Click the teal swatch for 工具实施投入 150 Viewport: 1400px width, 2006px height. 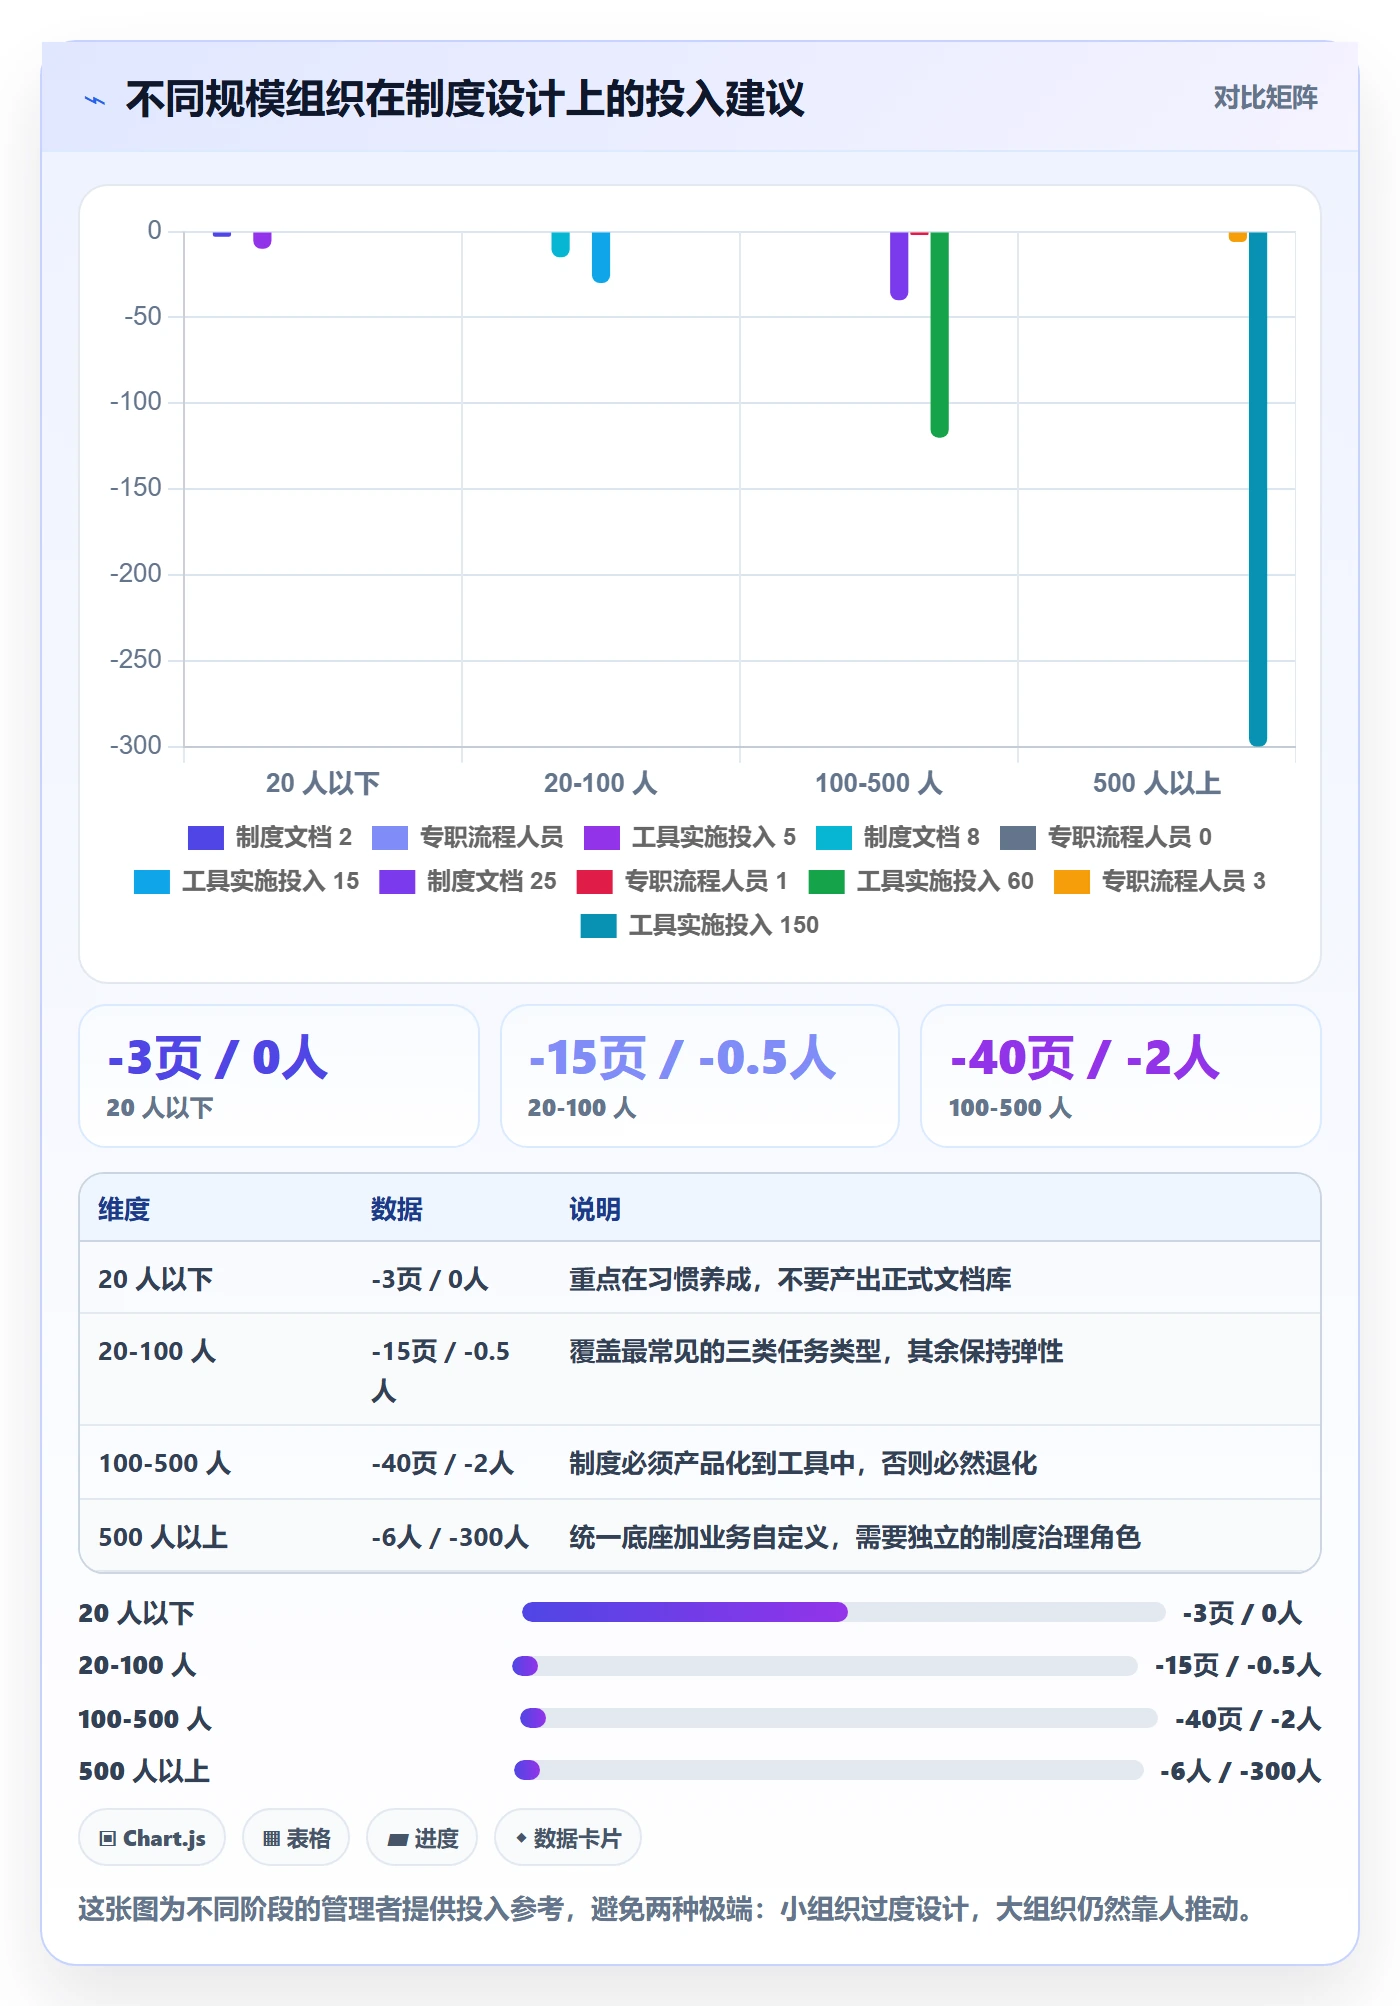(598, 926)
